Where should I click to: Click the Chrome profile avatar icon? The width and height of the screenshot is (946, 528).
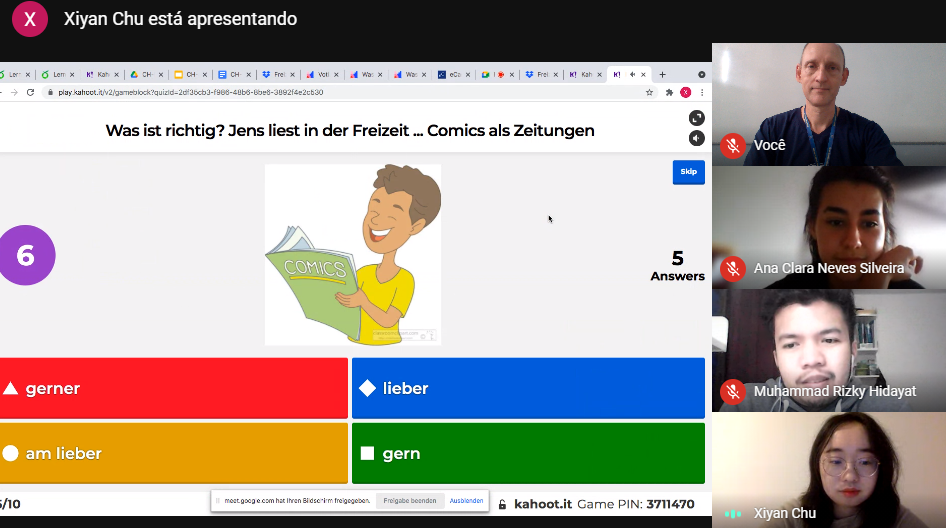pos(685,92)
